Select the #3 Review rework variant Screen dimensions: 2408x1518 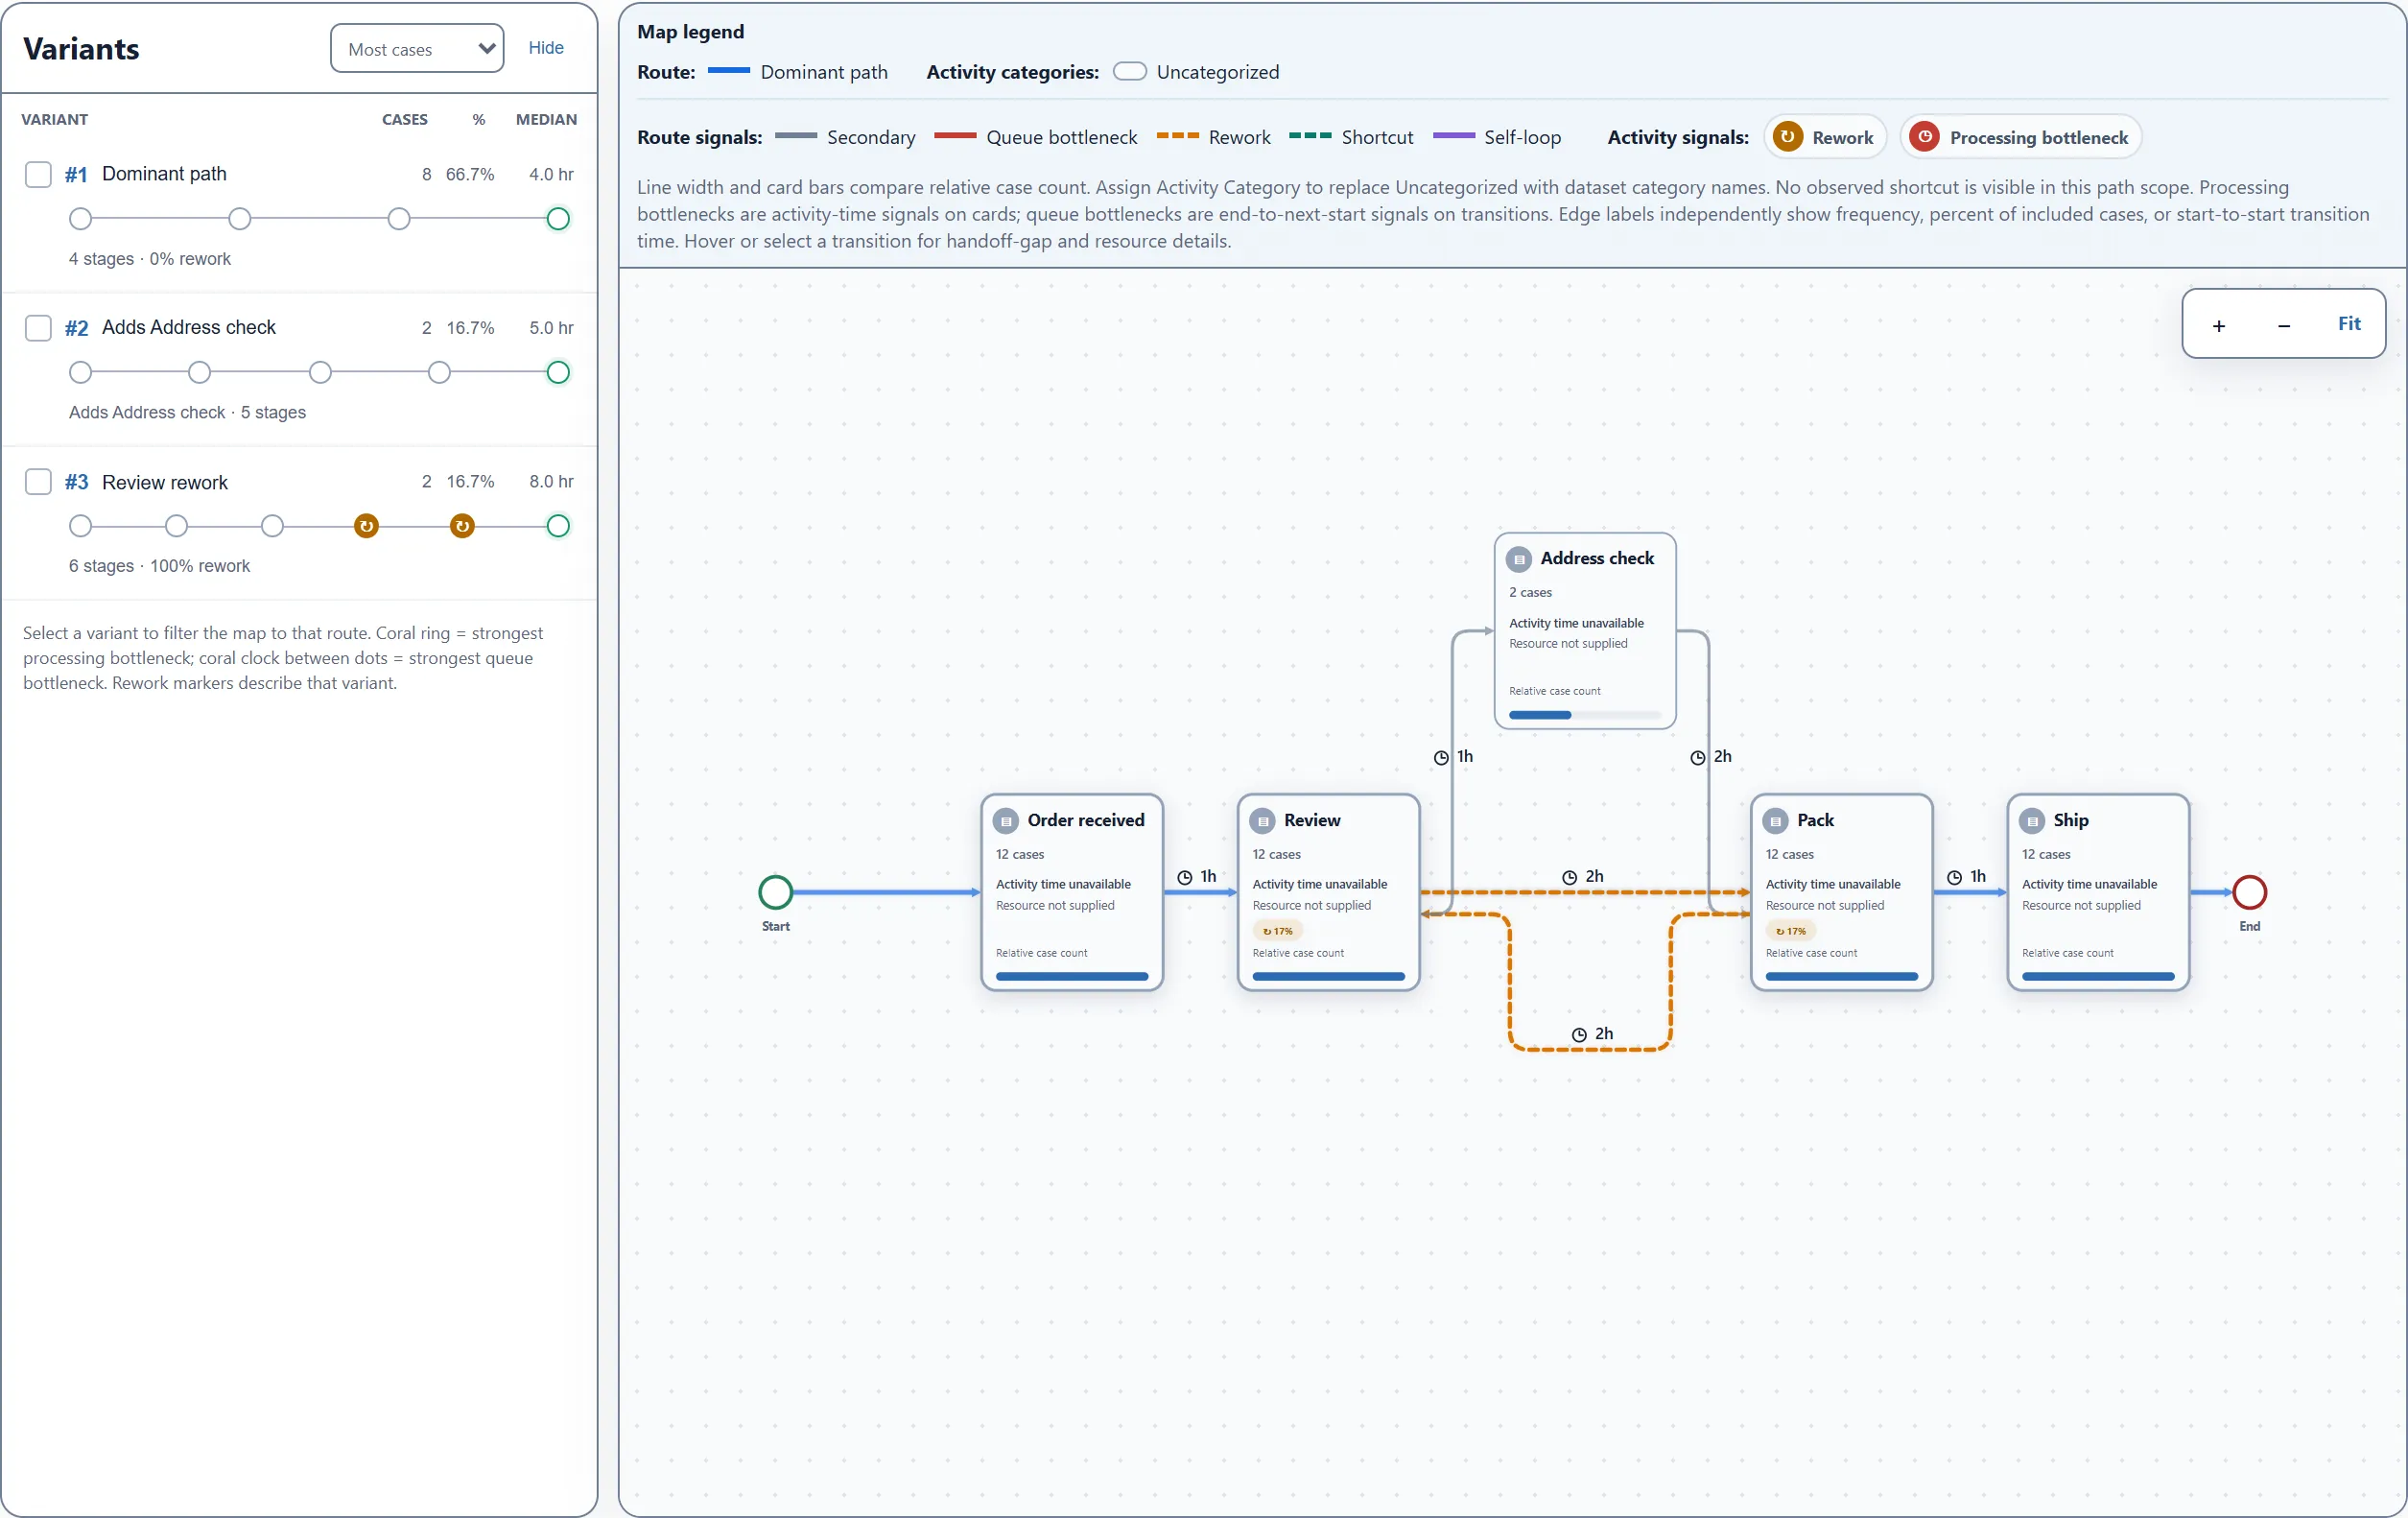299,522
